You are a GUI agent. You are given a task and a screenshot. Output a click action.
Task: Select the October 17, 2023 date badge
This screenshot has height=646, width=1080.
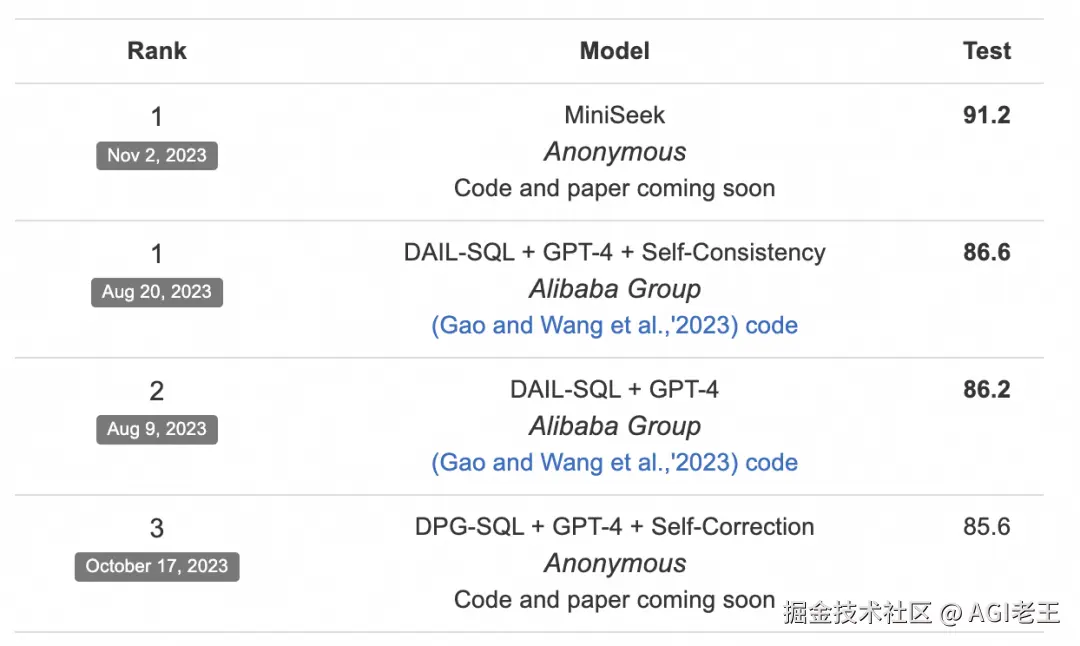[x=157, y=566]
